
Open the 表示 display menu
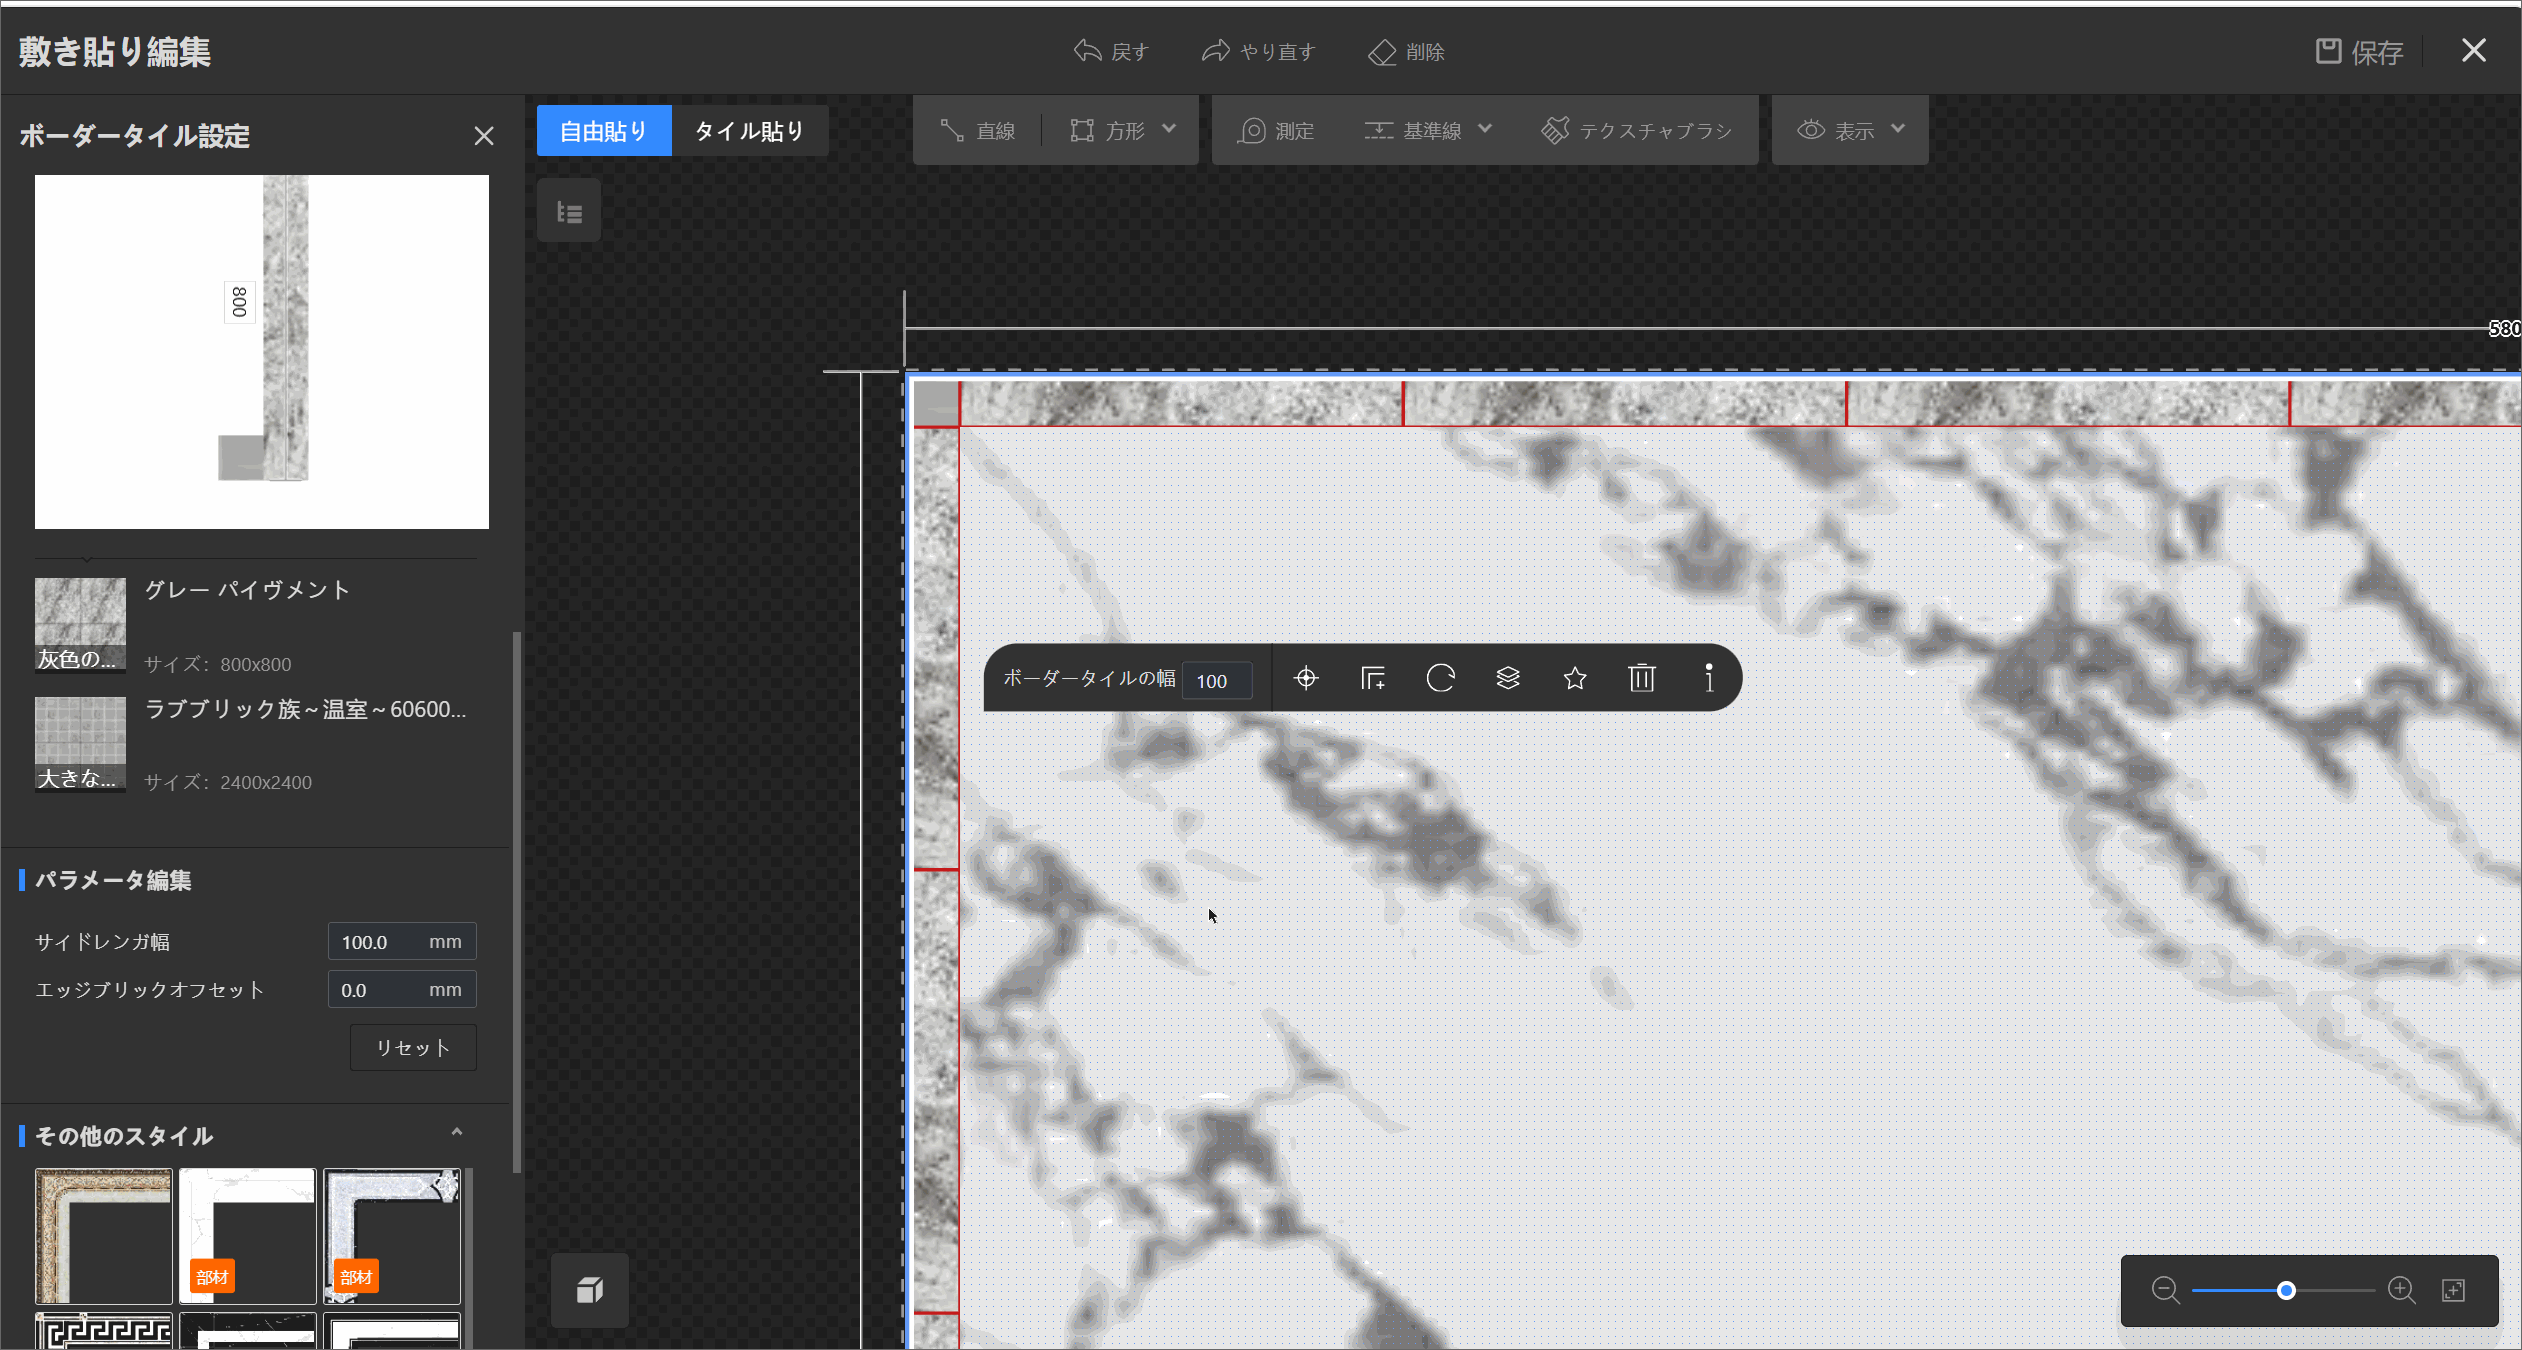pos(1850,131)
